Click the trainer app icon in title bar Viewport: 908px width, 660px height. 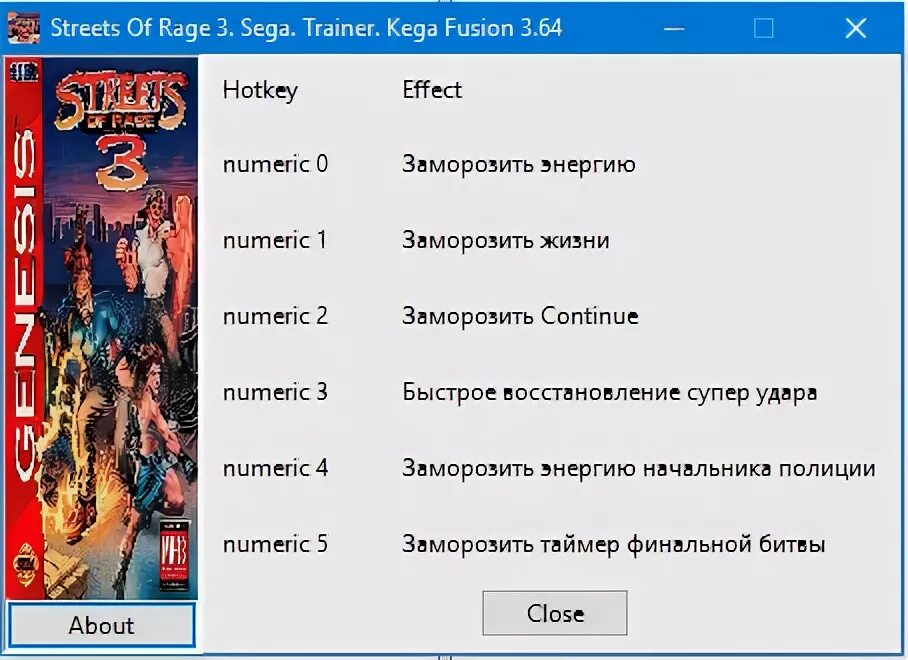tap(24, 28)
